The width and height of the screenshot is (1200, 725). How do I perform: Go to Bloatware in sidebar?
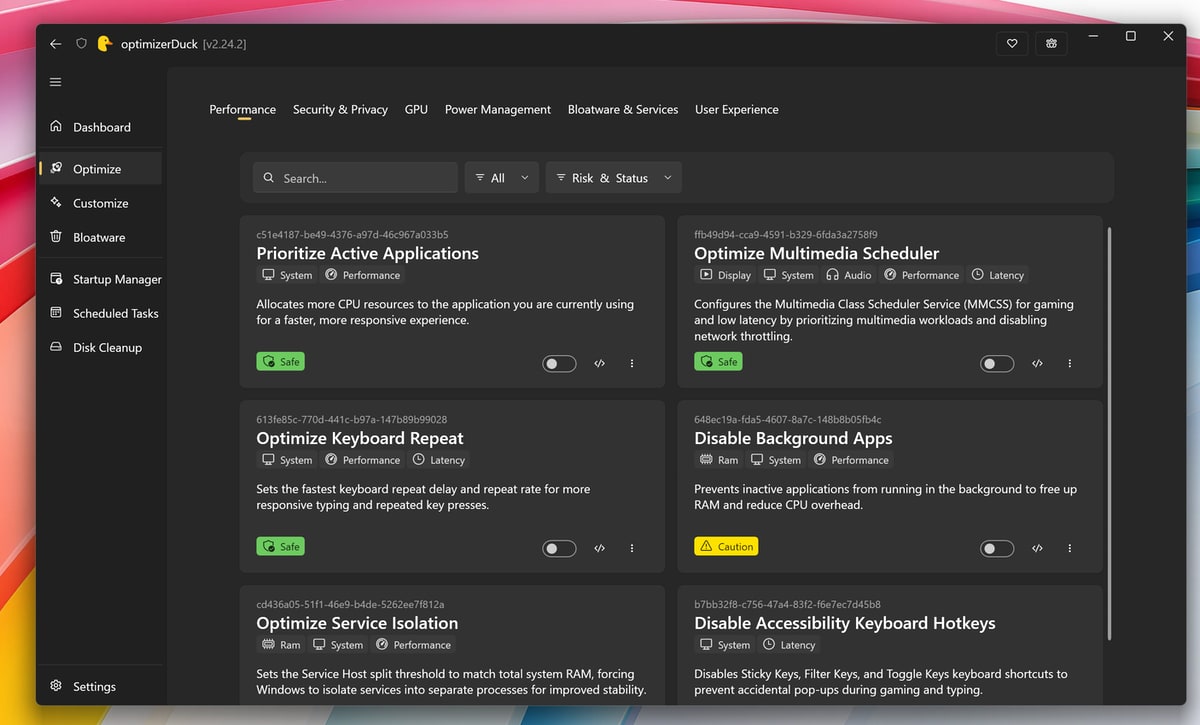click(x=100, y=237)
